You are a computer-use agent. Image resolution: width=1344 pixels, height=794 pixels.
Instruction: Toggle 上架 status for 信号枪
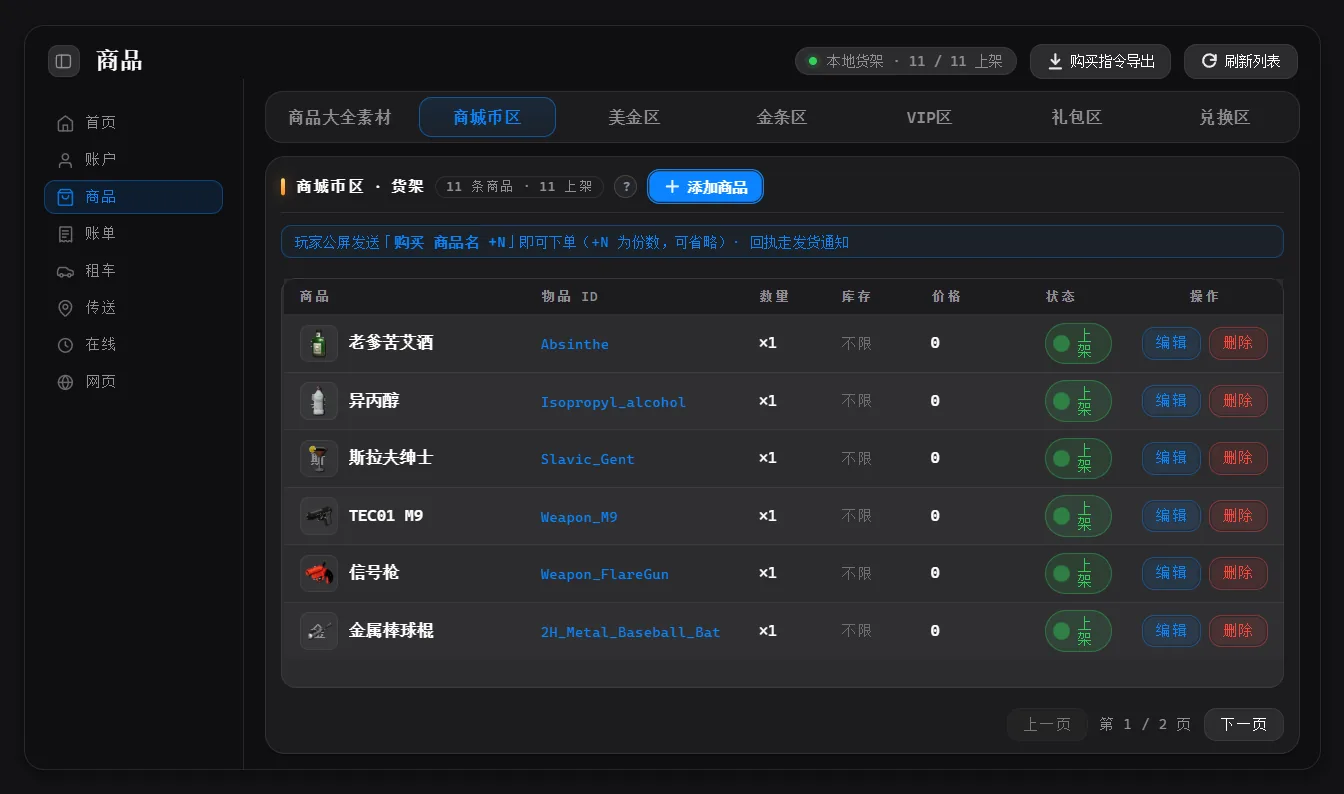coord(1078,573)
